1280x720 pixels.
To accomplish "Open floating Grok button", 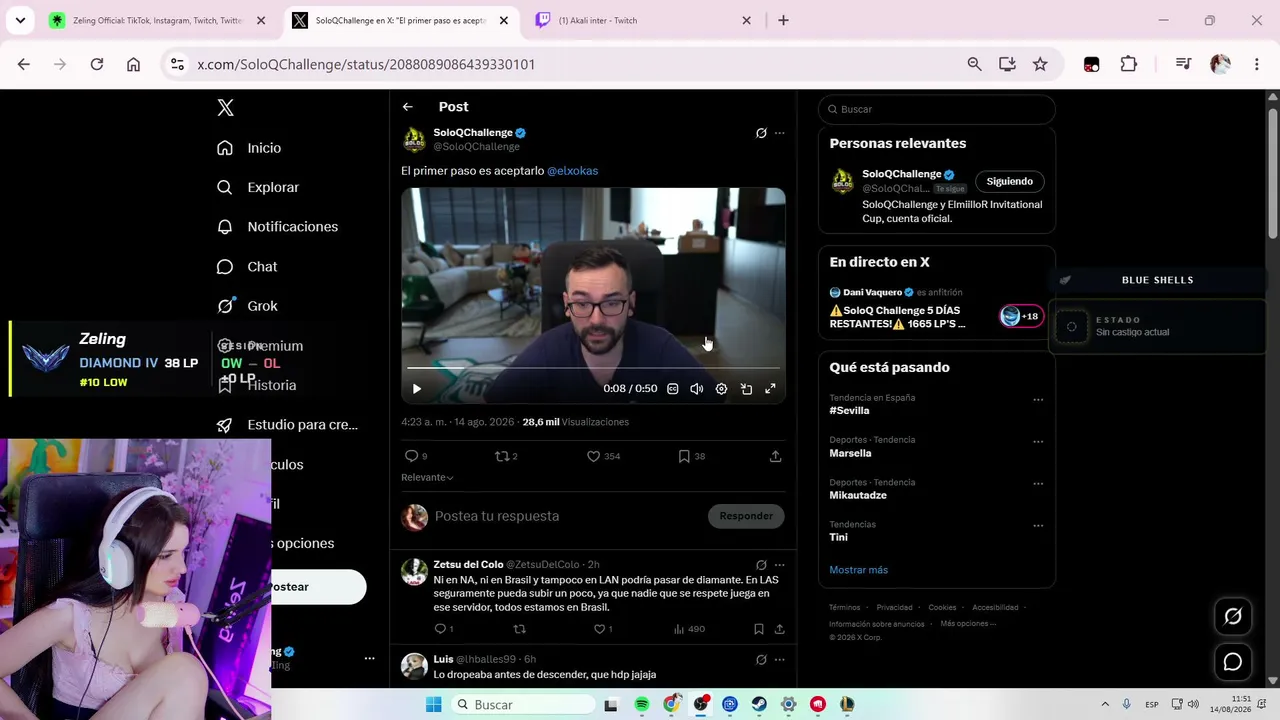I will (1233, 617).
